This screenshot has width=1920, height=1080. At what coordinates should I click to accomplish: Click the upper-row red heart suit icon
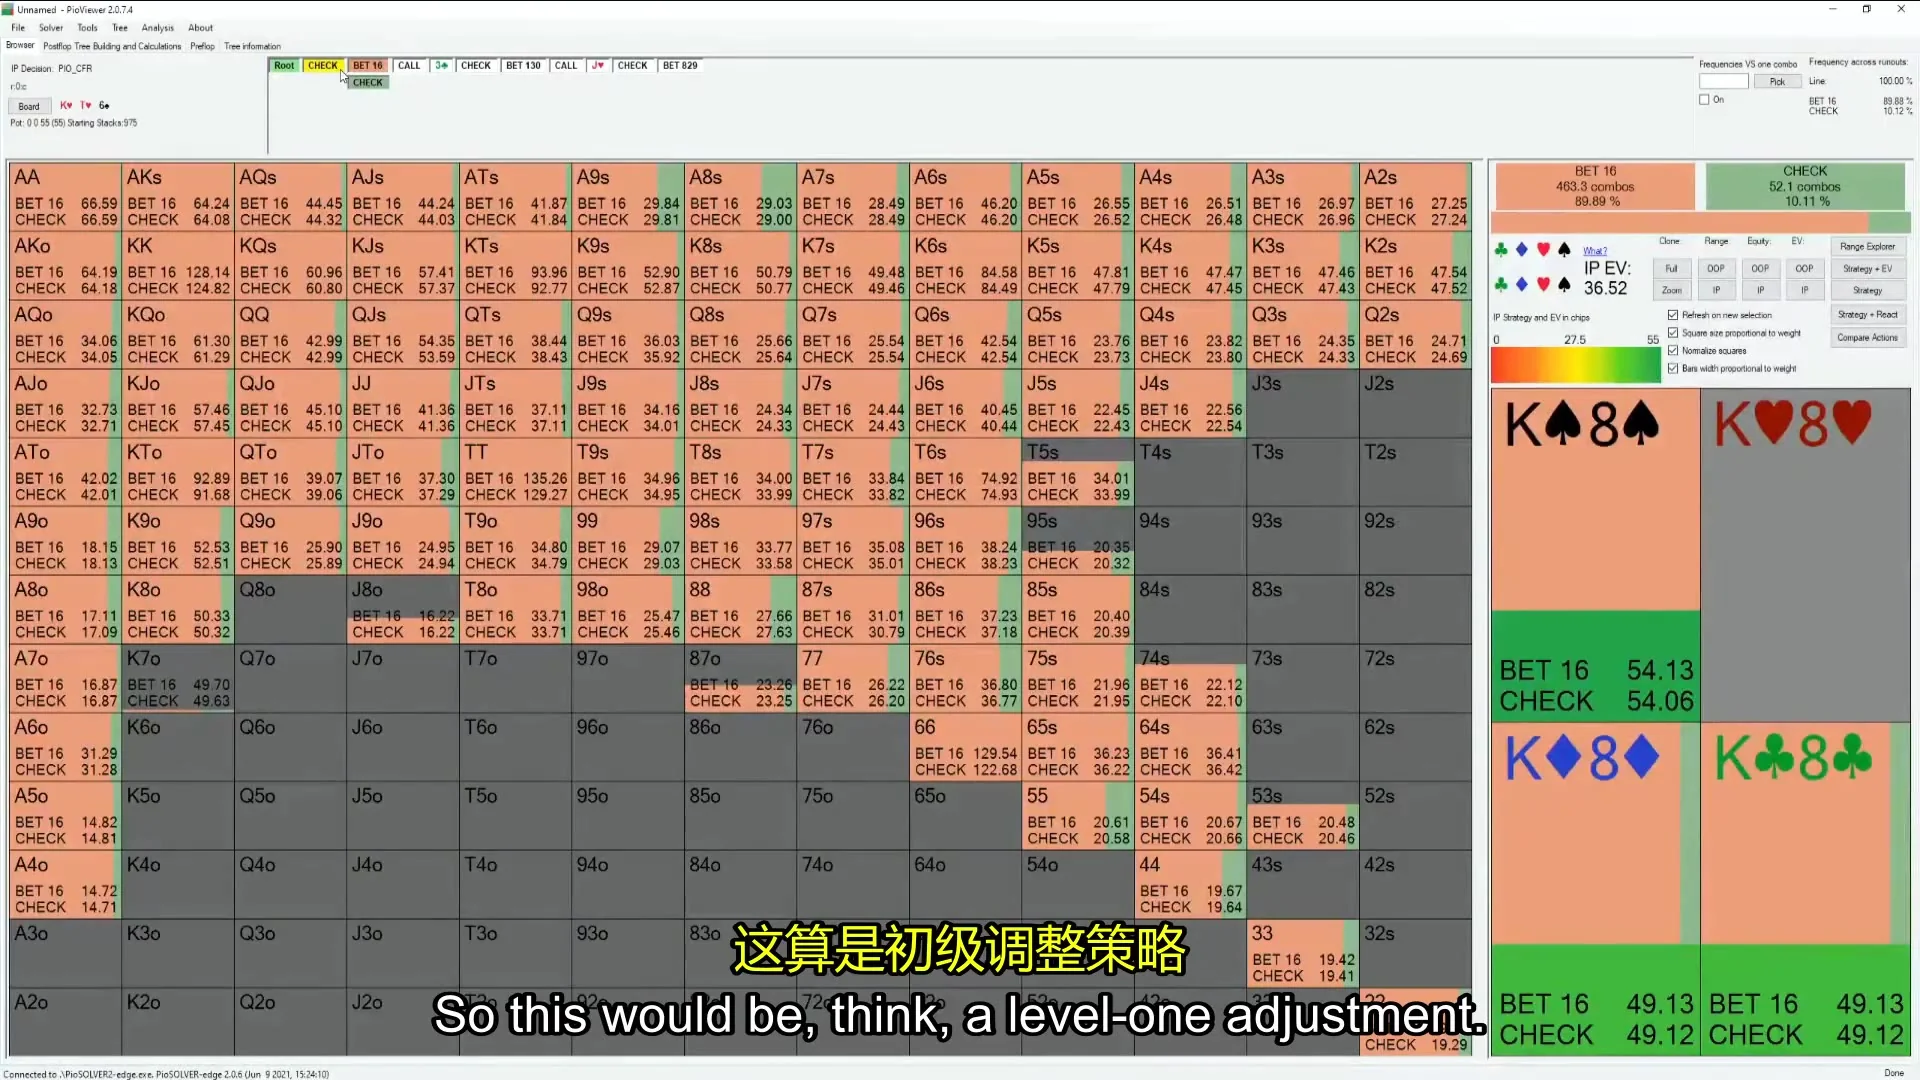(x=1543, y=250)
